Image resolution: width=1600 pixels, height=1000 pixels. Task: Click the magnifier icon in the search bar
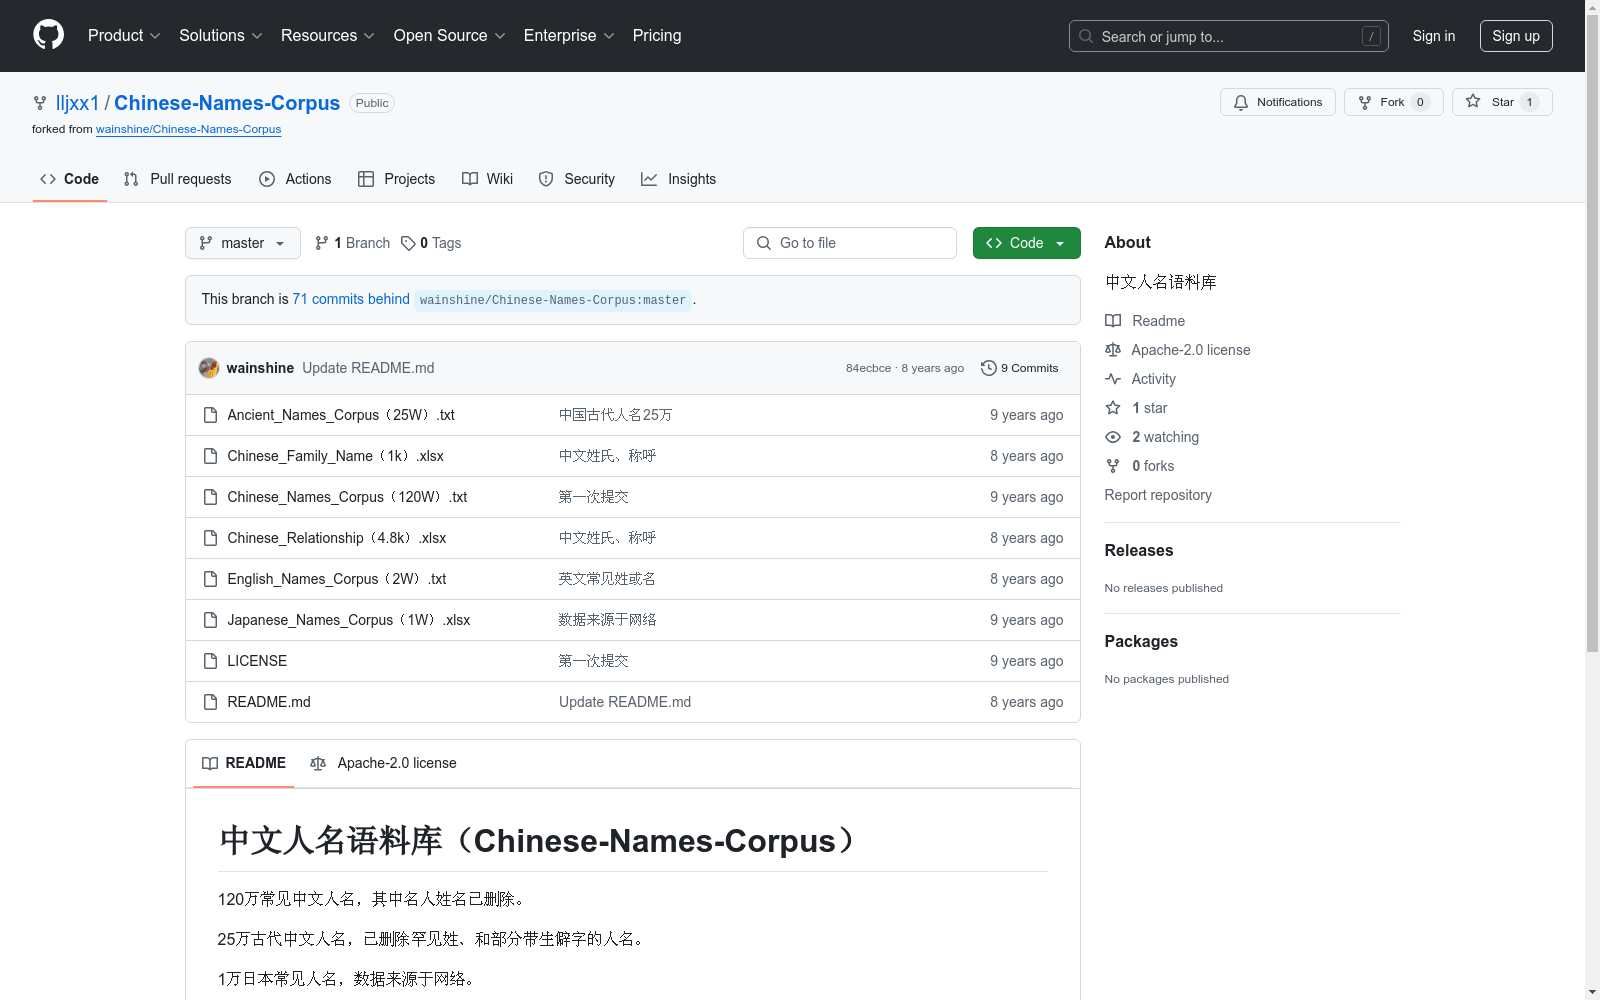click(x=1086, y=36)
